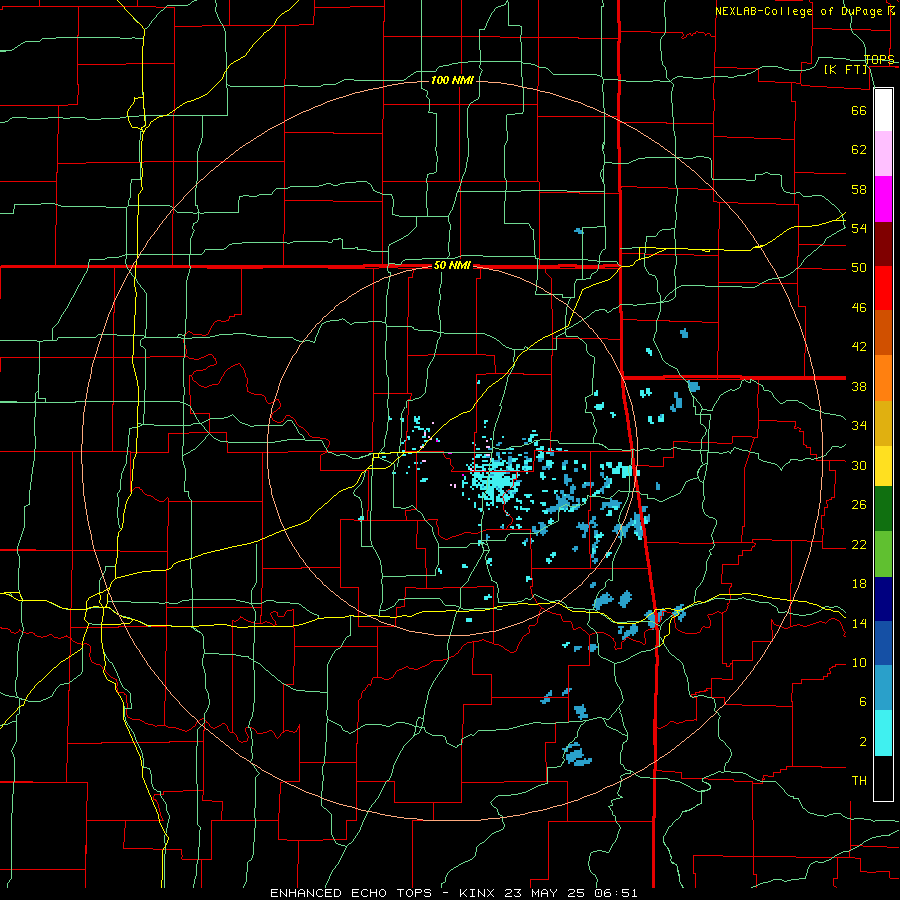Click the yellow legend swatch near 30

(x=883, y=466)
